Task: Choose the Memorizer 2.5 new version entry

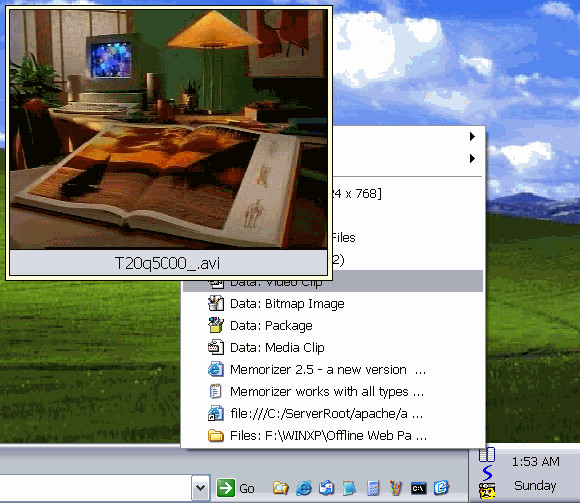Action: [x=333, y=369]
